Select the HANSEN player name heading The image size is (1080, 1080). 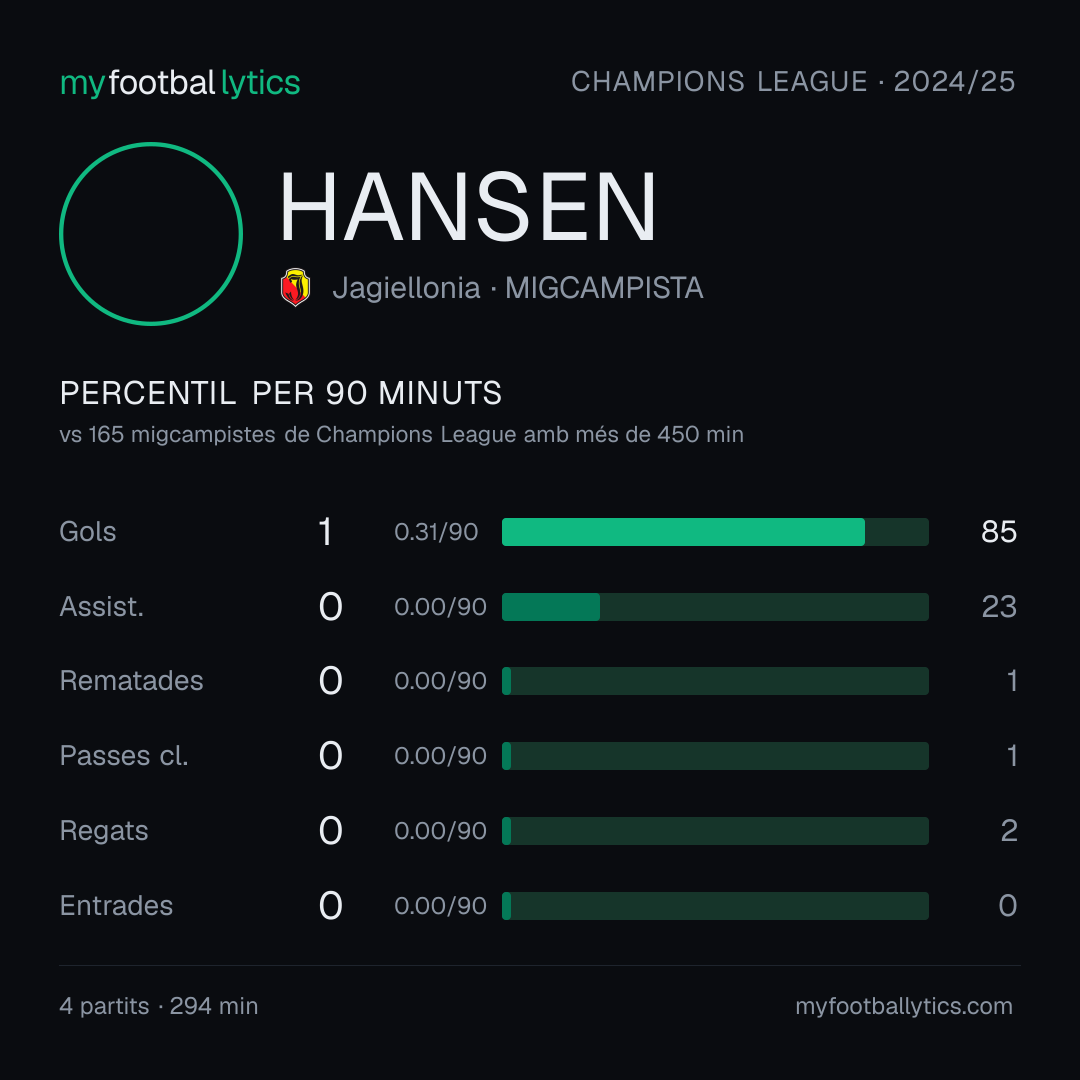click(468, 207)
